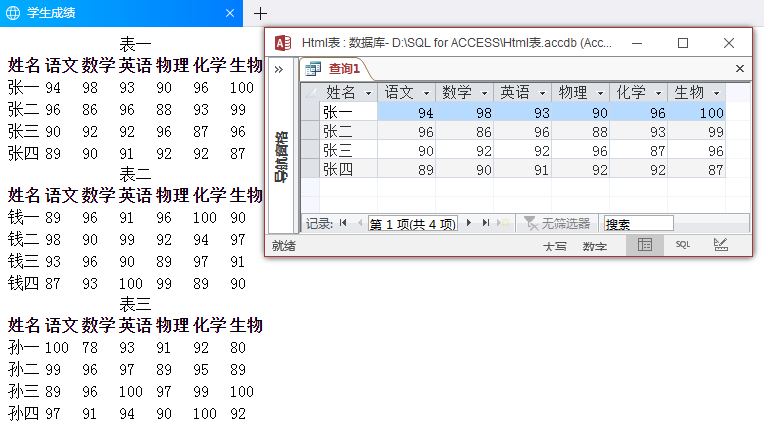Click the 张二 name cell in Access
The height and width of the screenshot is (421, 764).
[348, 131]
